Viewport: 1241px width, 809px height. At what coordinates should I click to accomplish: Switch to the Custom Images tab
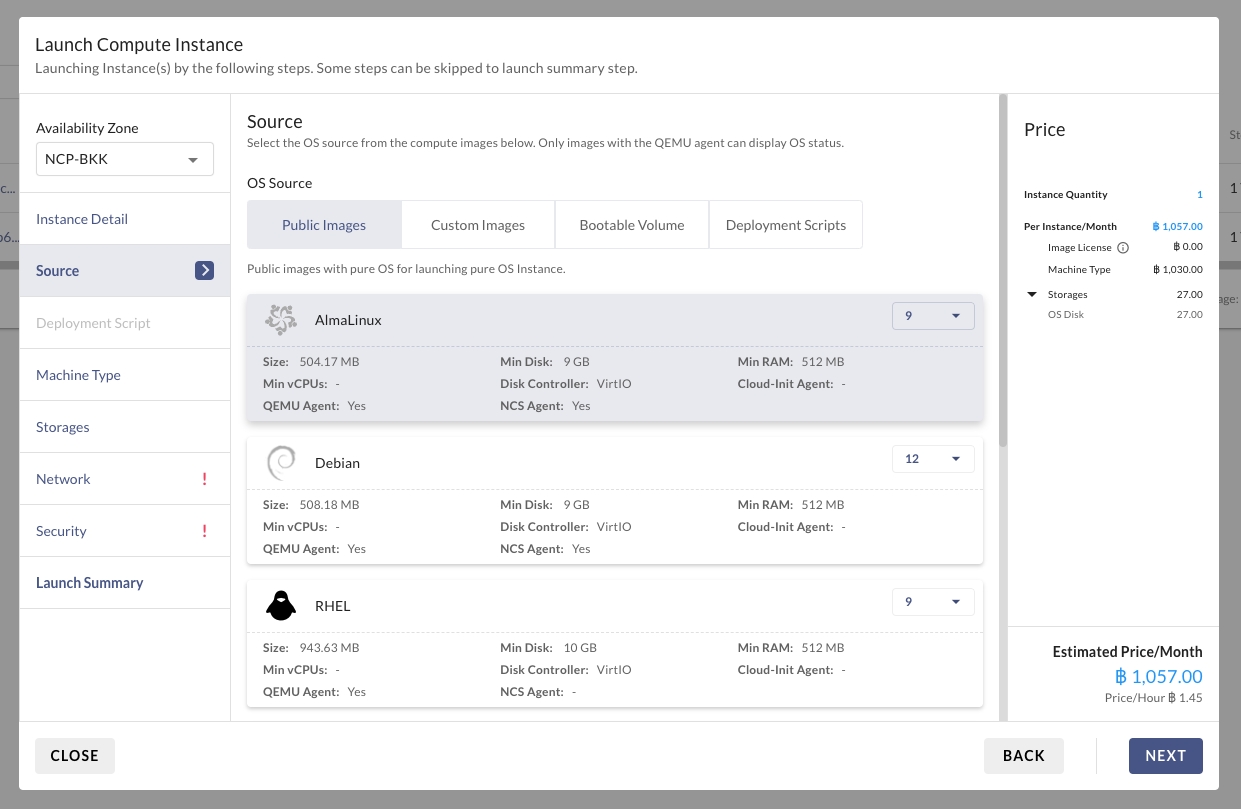point(477,225)
